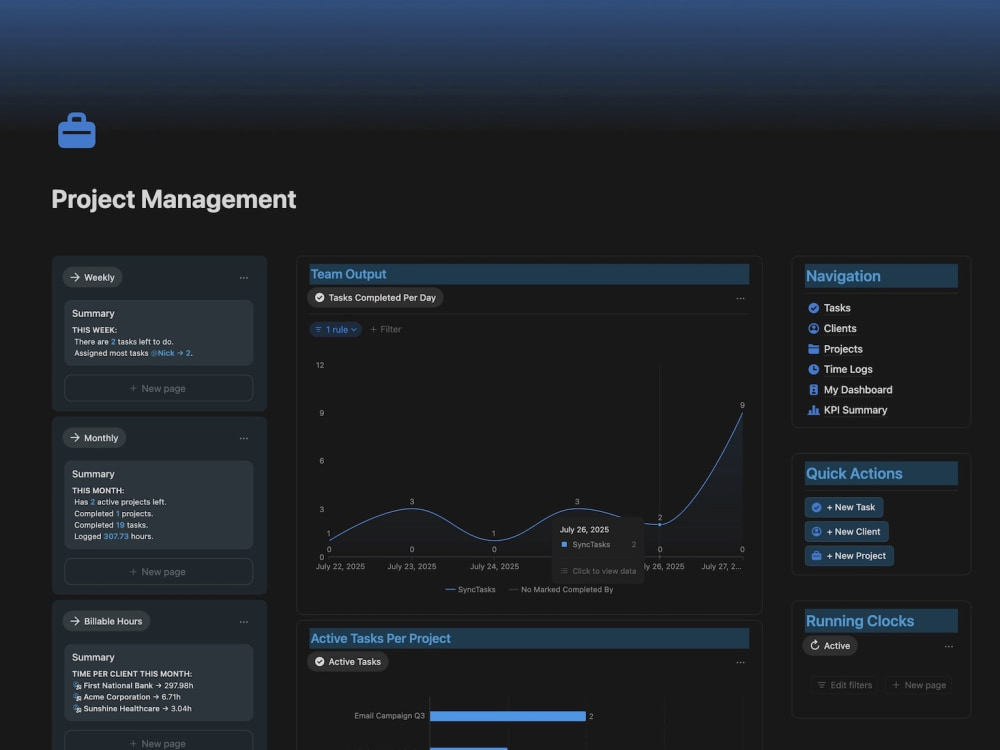Click New page under Billable Hours summary
The height and width of the screenshot is (750, 1000).
159,742
